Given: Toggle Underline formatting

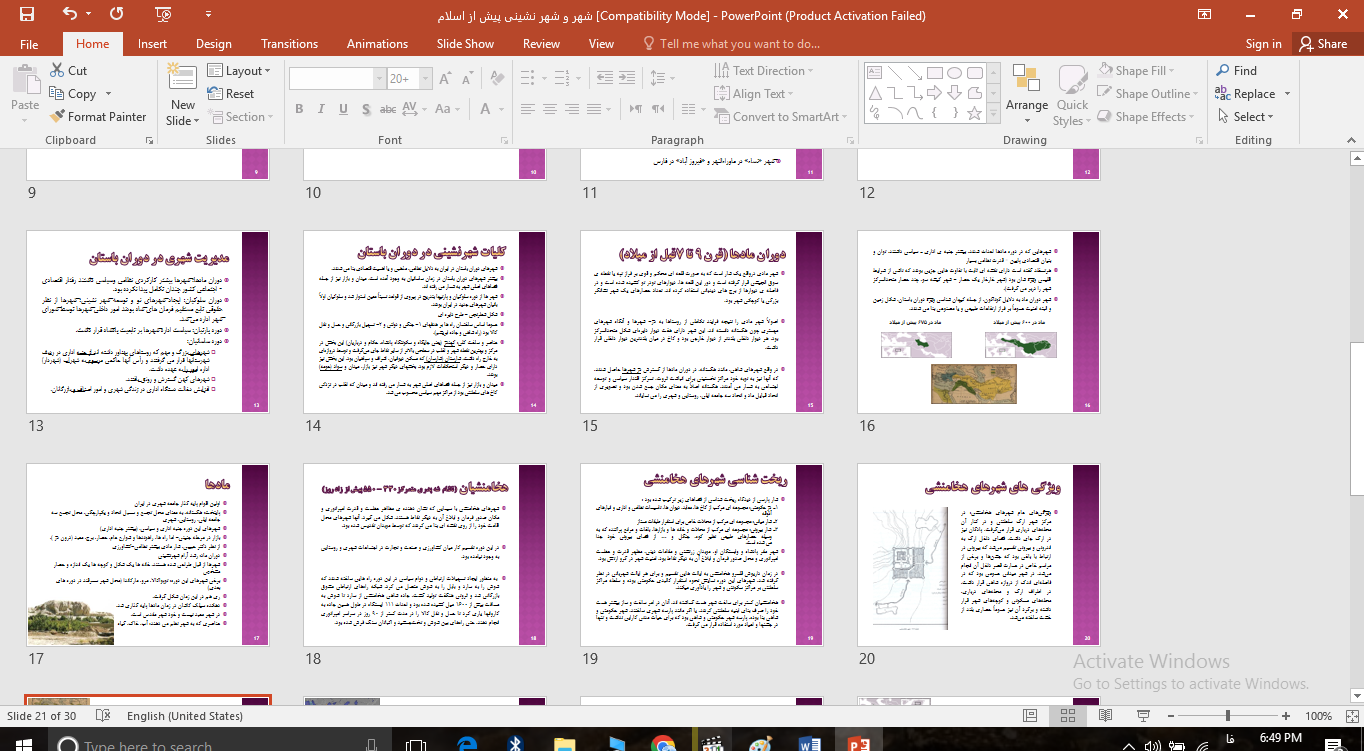Looking at the screenshot, I should click(344, 109).
